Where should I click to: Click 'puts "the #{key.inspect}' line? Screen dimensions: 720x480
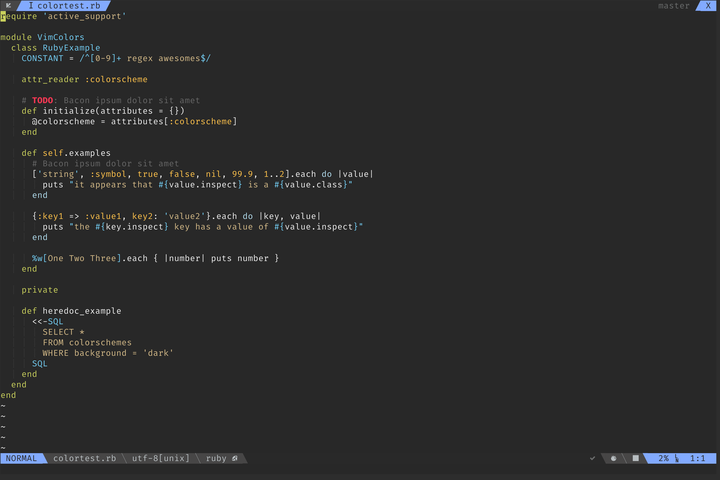(202, 227)
